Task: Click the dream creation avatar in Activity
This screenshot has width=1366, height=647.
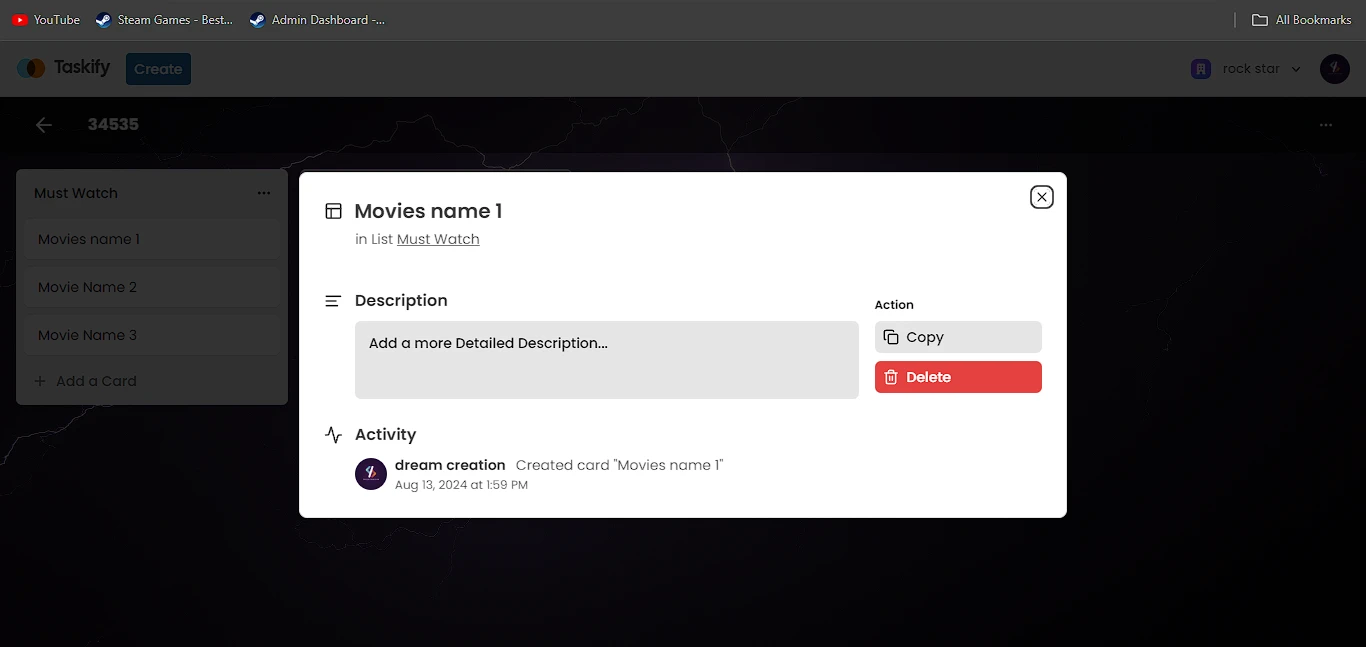Action: tap(371, 474)
